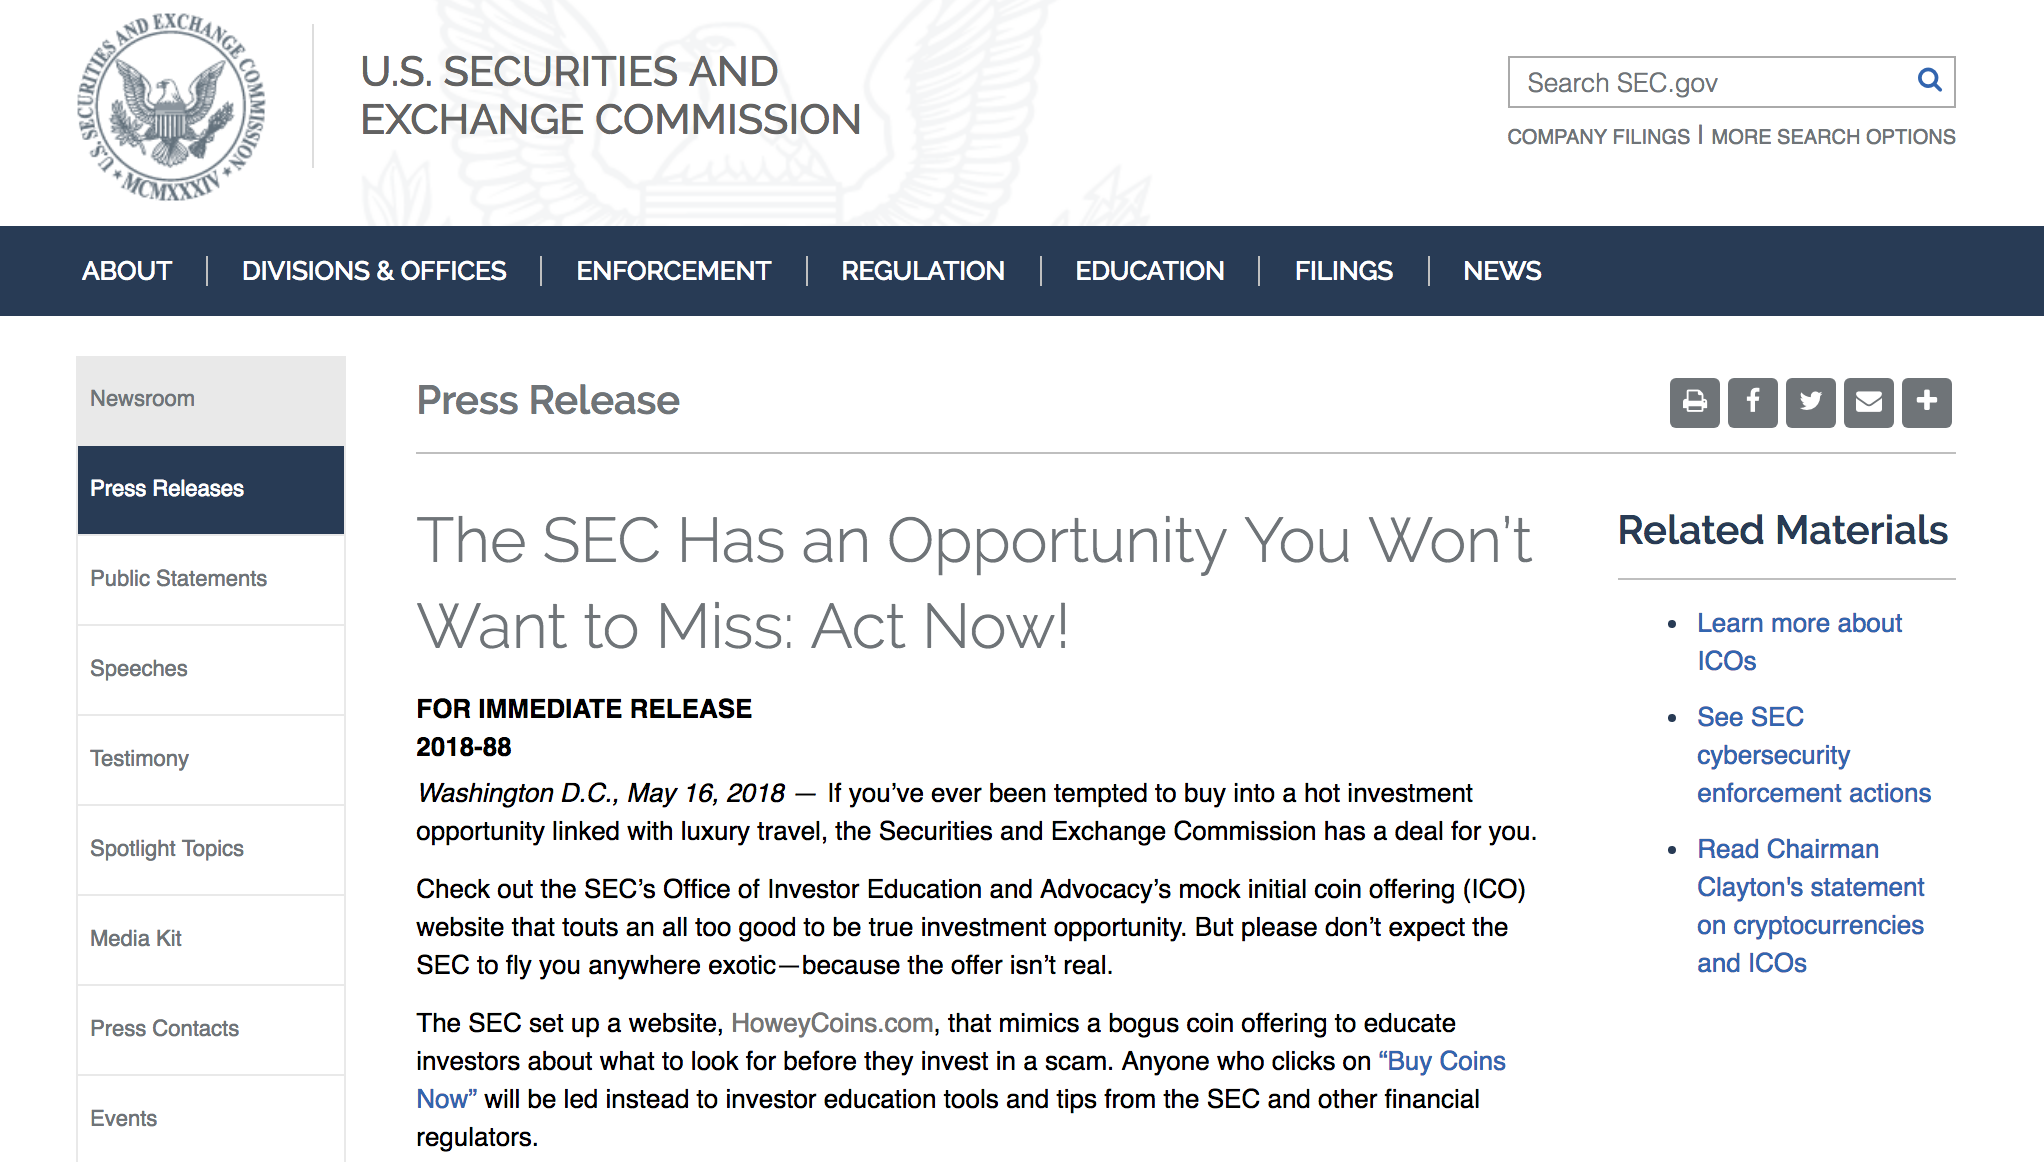Open the News navigation menu
The width and height of the screenshot is (2044, 1162).
point(1502,271)
